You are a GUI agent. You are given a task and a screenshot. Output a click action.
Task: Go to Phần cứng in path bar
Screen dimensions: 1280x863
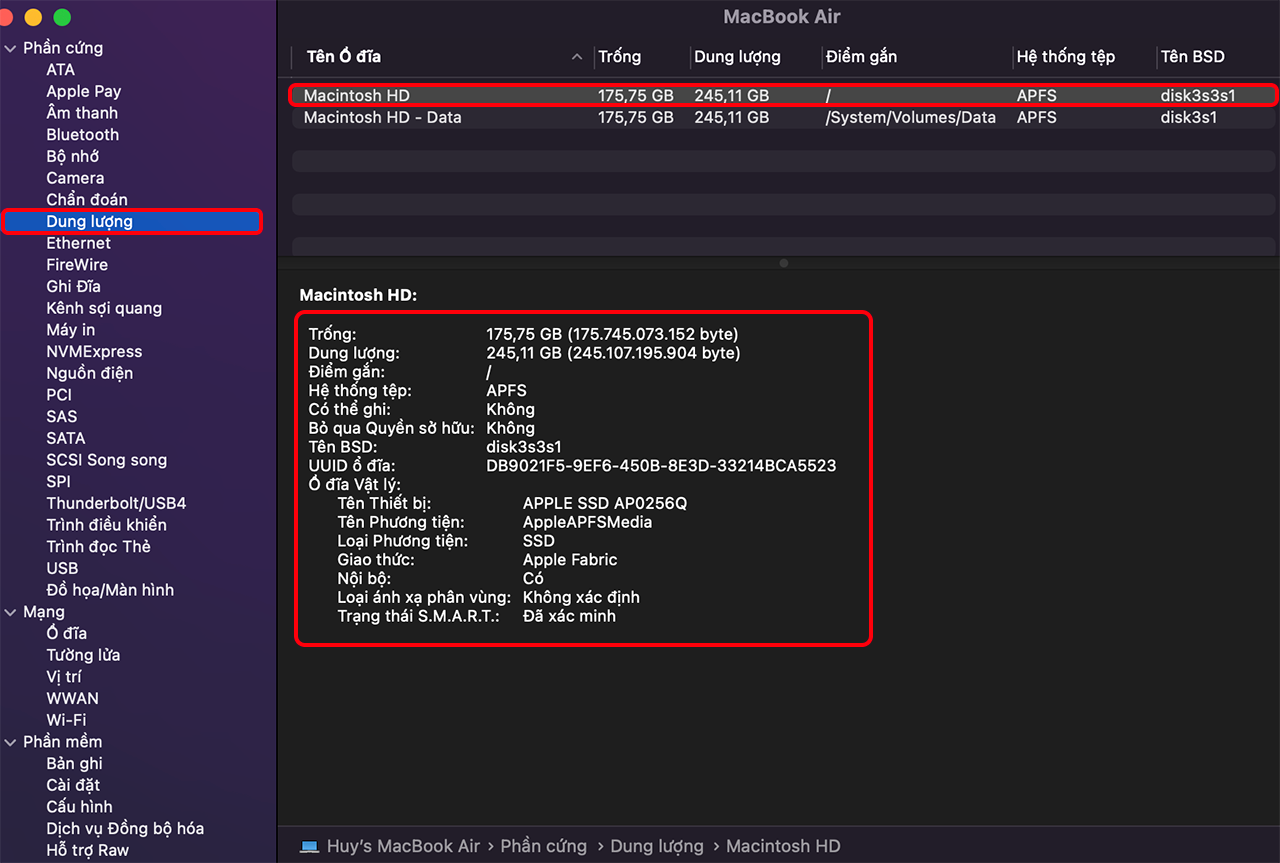pyautogui.click(x=544, y=846)
